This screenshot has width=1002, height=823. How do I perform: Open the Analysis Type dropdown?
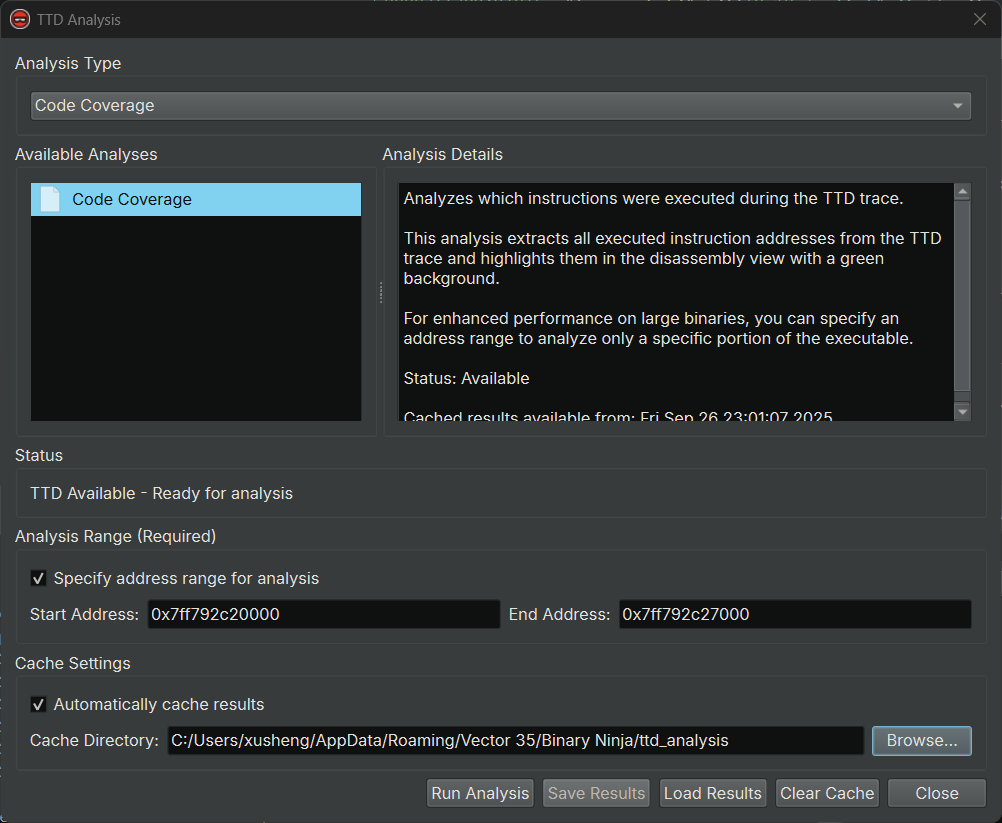pos(500,105)
